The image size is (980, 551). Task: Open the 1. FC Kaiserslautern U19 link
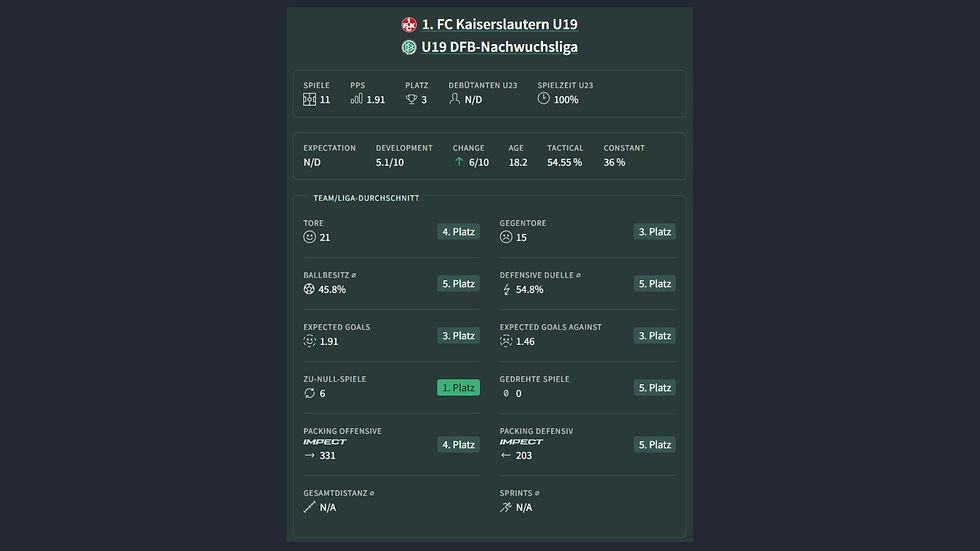click(x=499, y=24)
